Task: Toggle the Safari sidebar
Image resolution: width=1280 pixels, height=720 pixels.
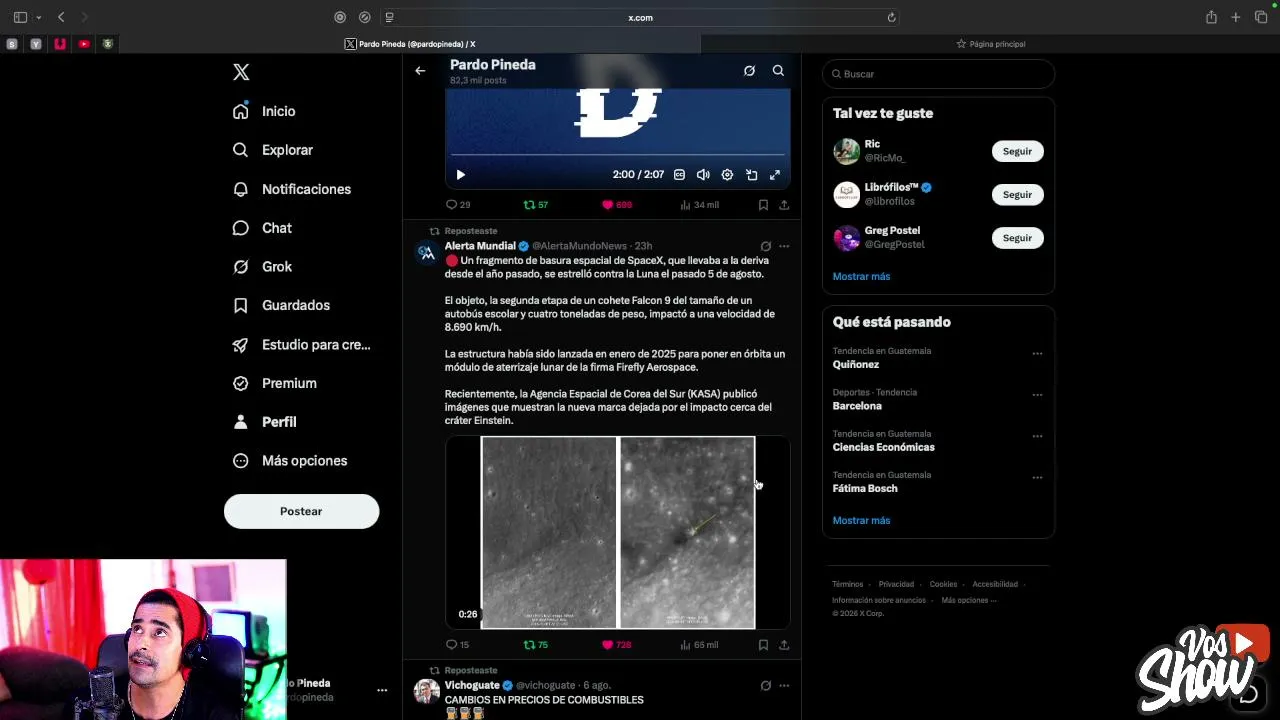Action: (x=20, y=17)
